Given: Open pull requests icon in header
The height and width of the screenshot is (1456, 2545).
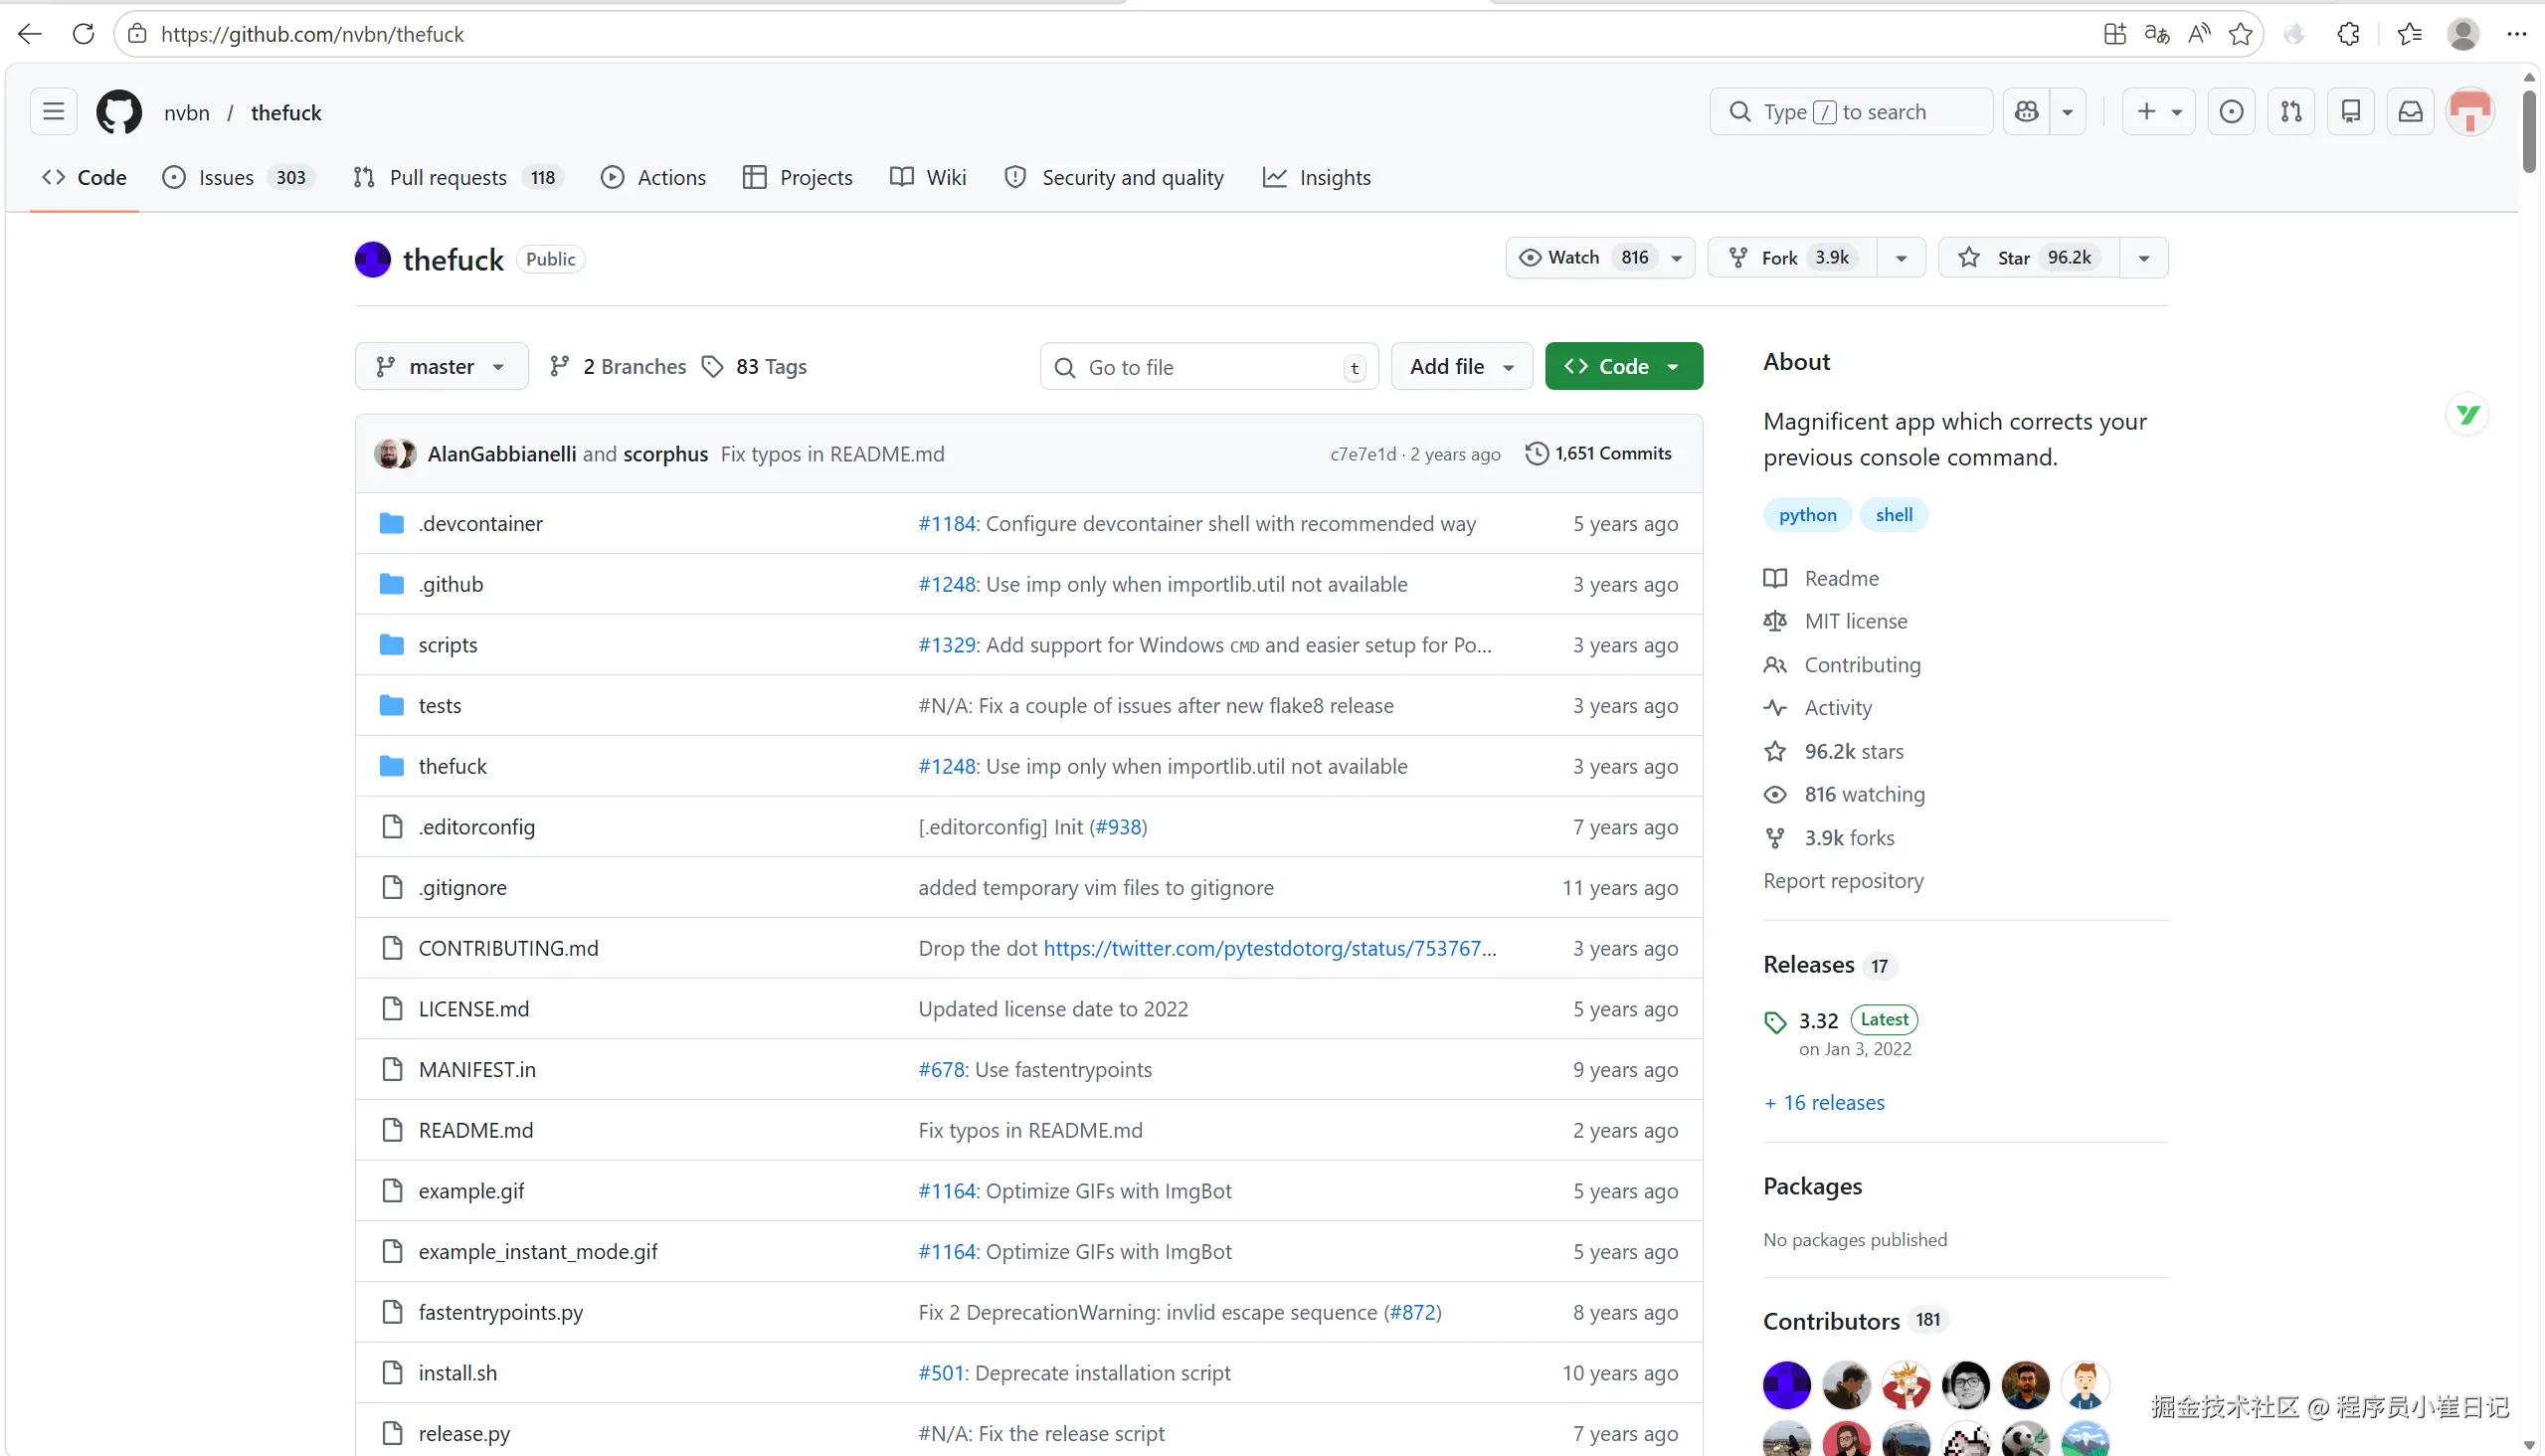Looking at the screenshot, I should click(2291, 112).
